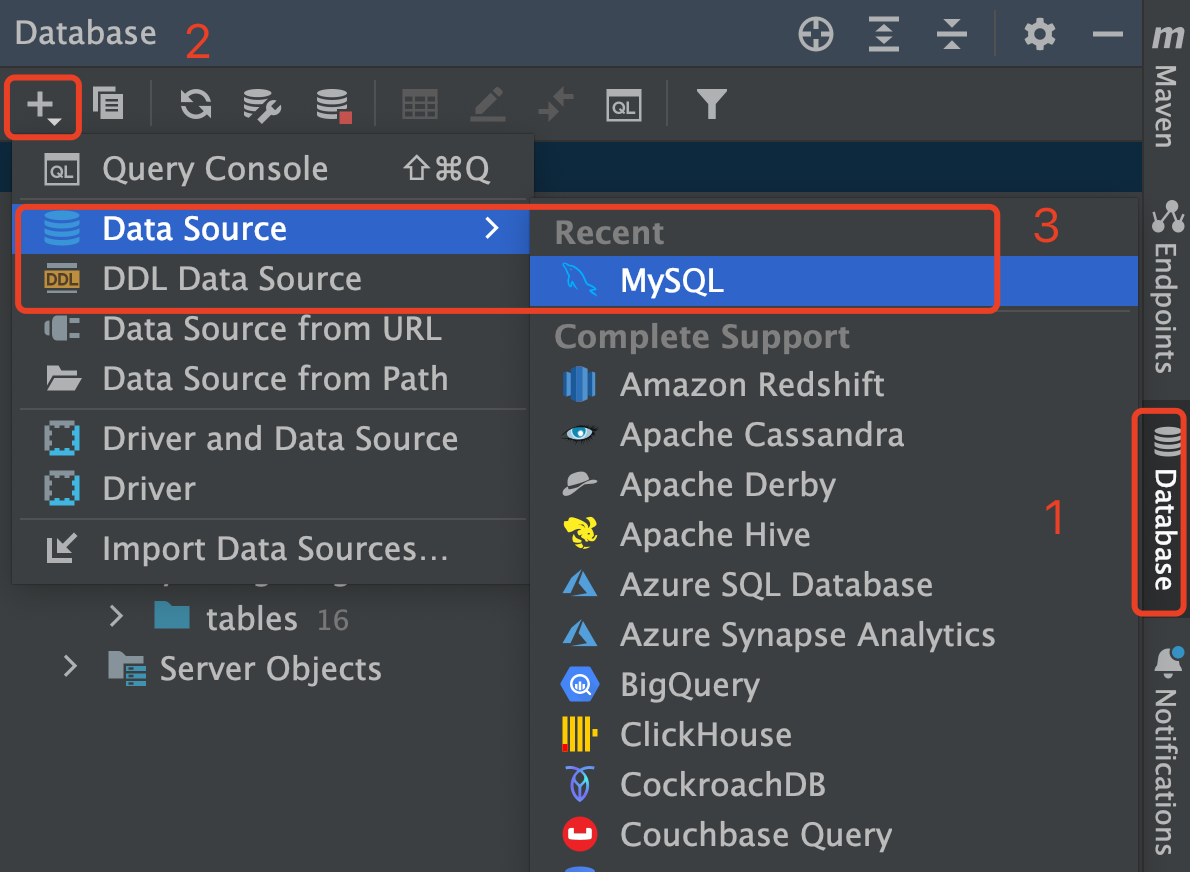The image size is (1190, 872).
Task: Expand the tables folder node
Action: [x=117, y=618]
